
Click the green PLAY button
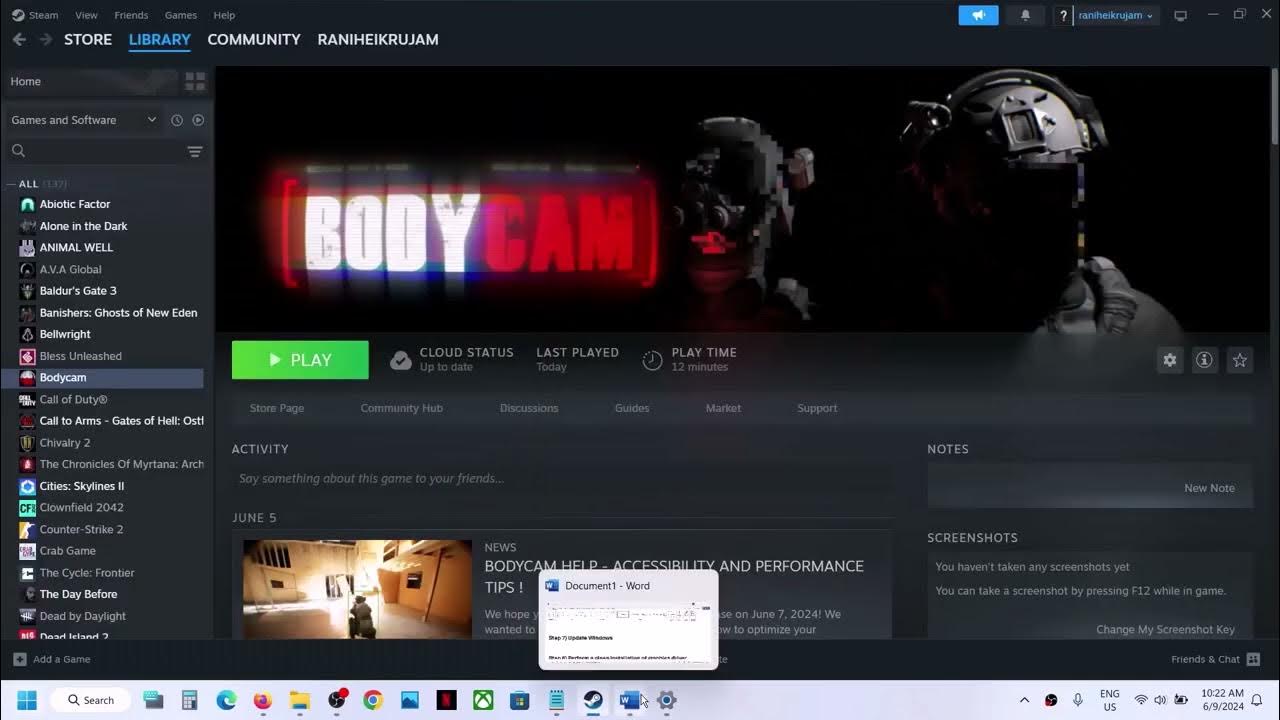(x=300, y=360)
